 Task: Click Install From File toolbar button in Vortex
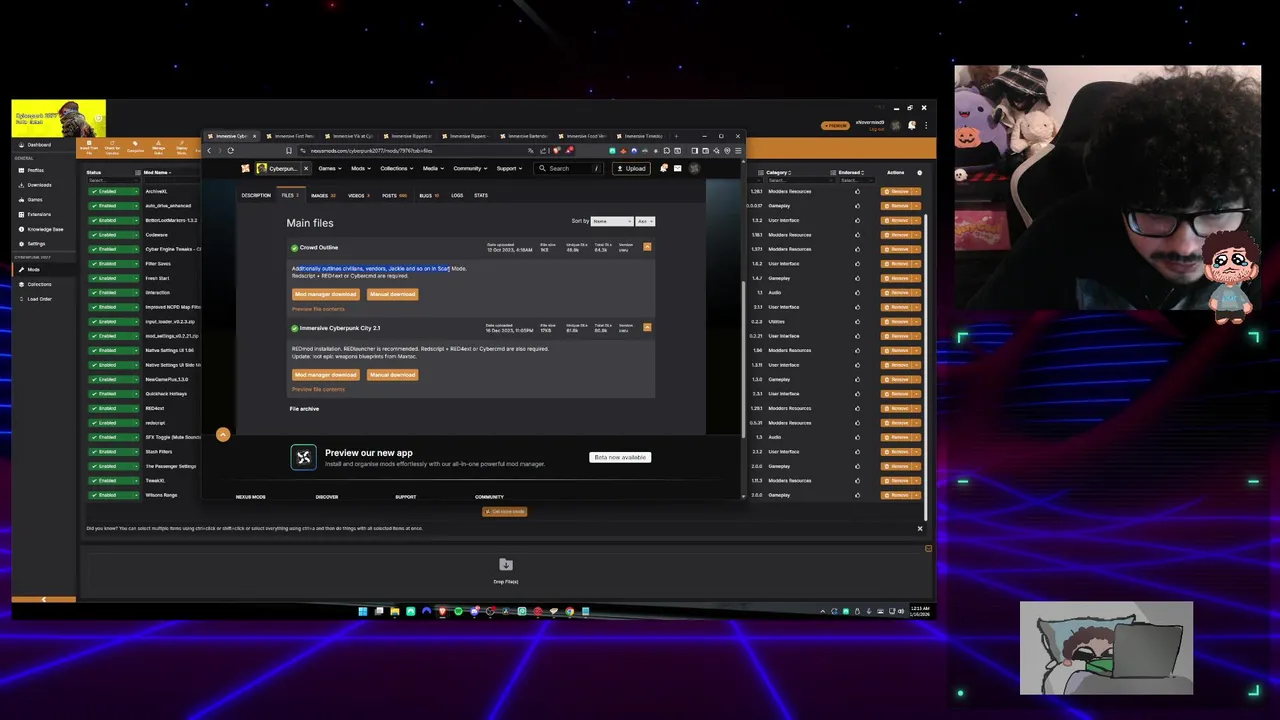tap(90, 148)
